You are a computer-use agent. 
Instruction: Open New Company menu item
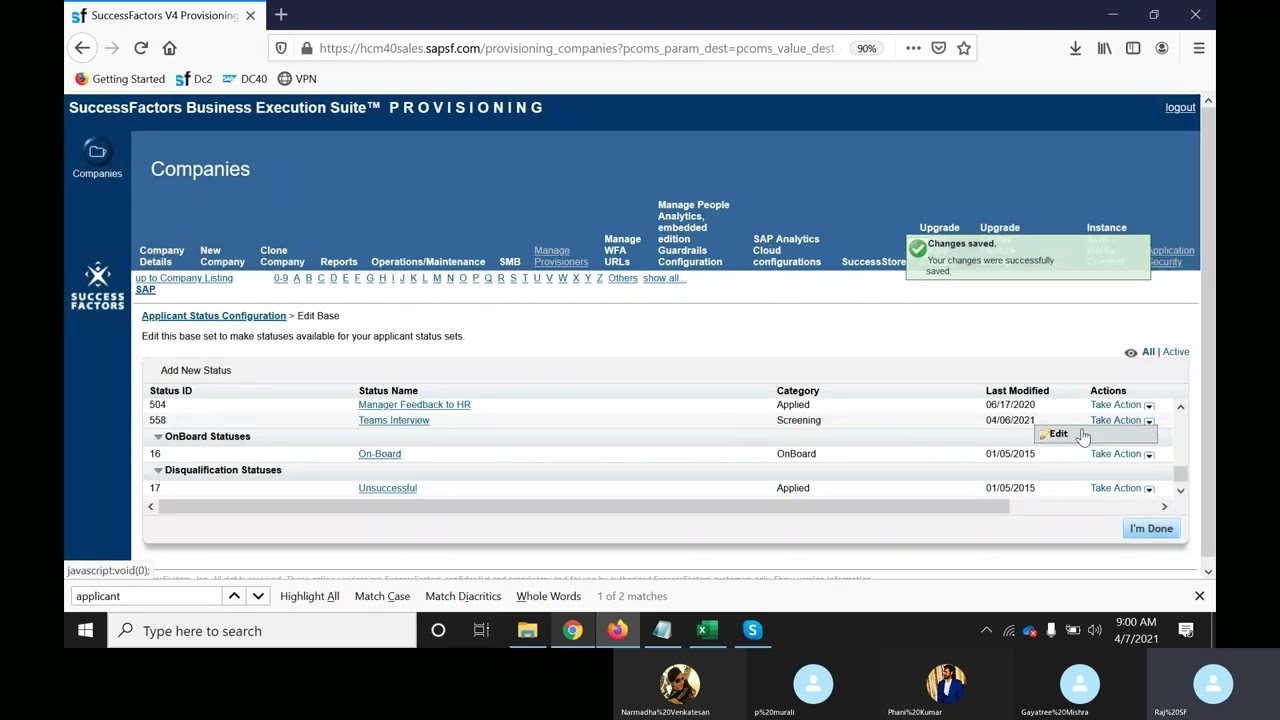pyautogui.click(x=222, y=256)
